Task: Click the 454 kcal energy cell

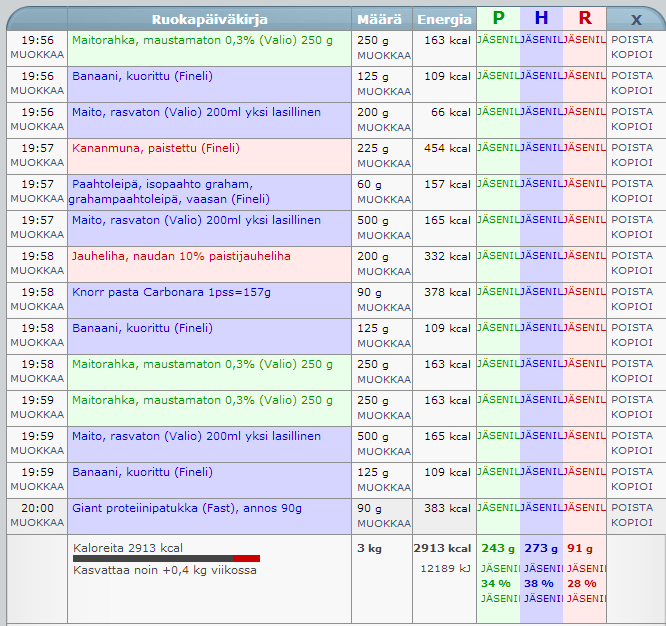Action: coord(447,148)
